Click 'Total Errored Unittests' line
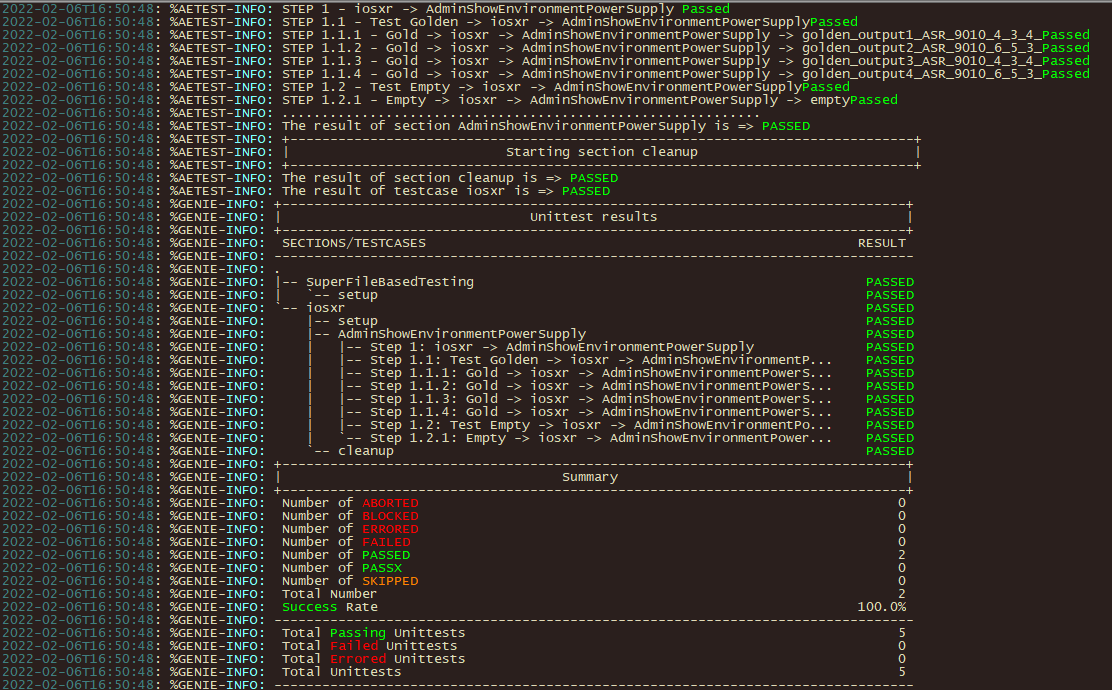The image size is (1112, 690). point(374,659)
